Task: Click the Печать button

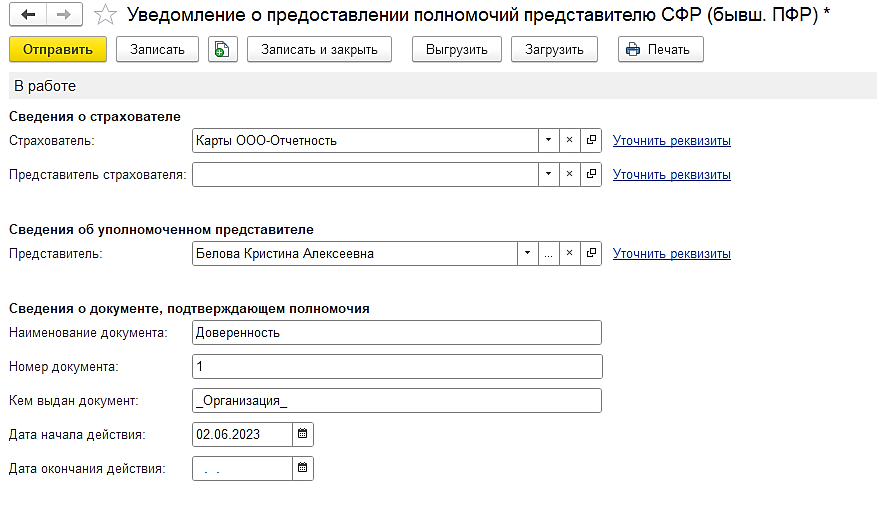Action: click(x=660, y=49)
